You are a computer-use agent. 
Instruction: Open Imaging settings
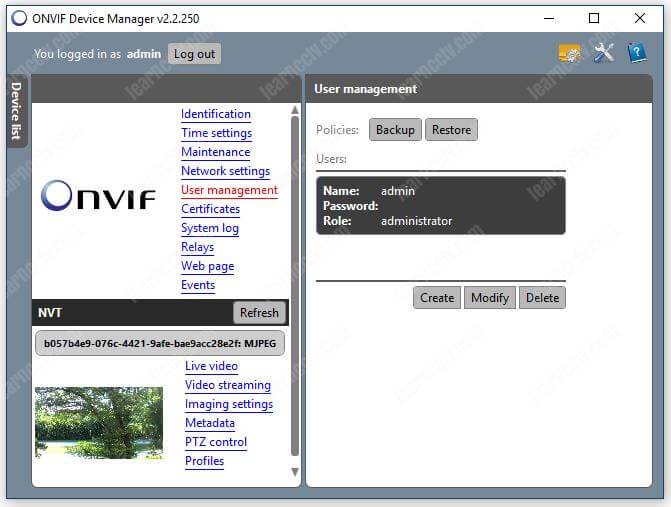tap(229, 404)
